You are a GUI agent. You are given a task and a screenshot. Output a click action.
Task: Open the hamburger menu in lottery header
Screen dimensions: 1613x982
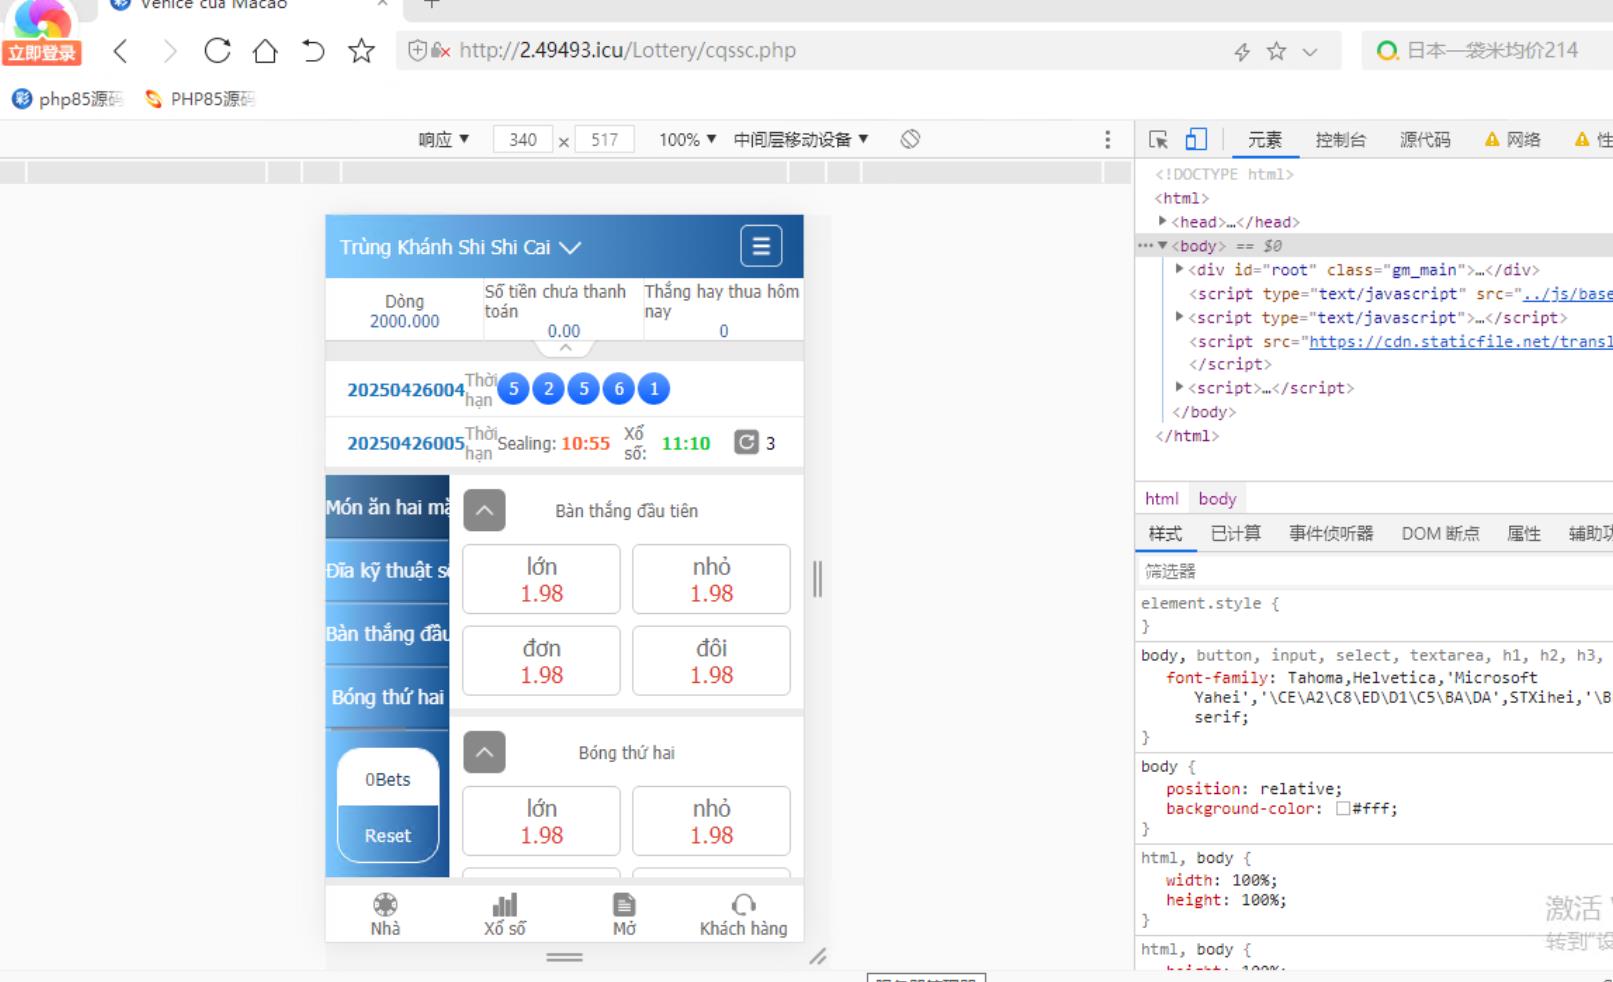[x=760, y=246]
